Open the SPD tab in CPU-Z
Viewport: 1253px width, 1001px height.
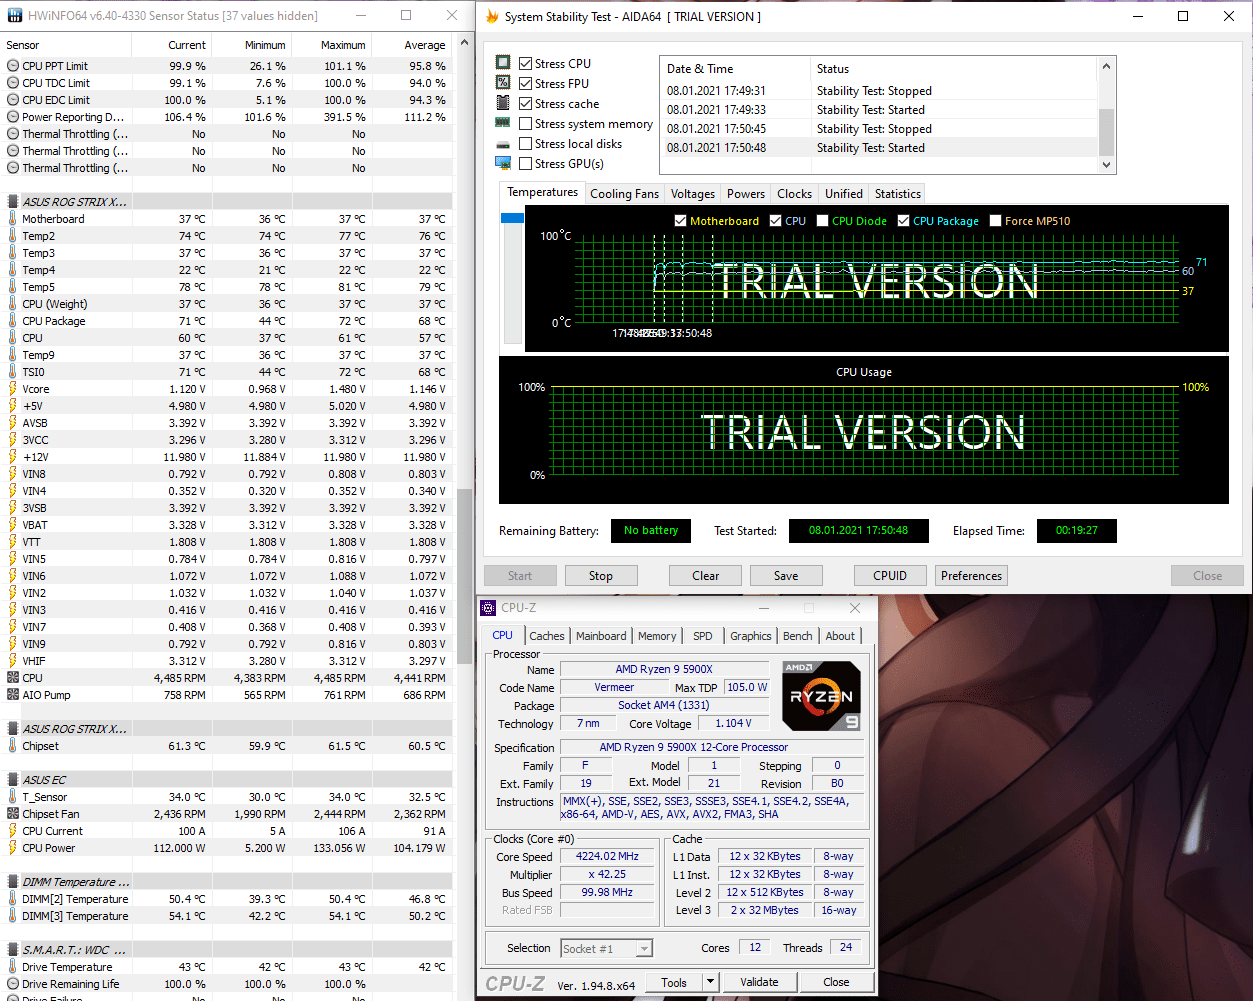tap(703, 636)
